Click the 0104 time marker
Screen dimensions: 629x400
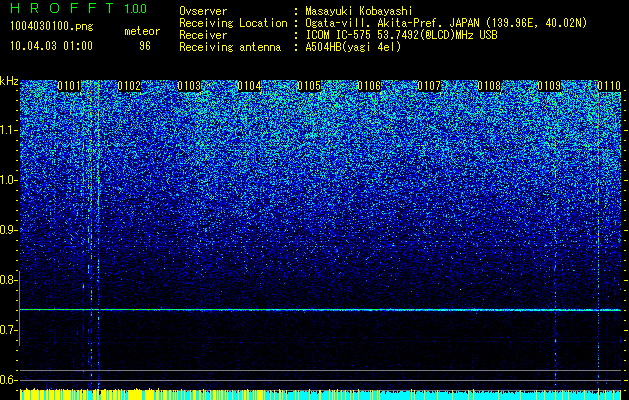point(249,86)
